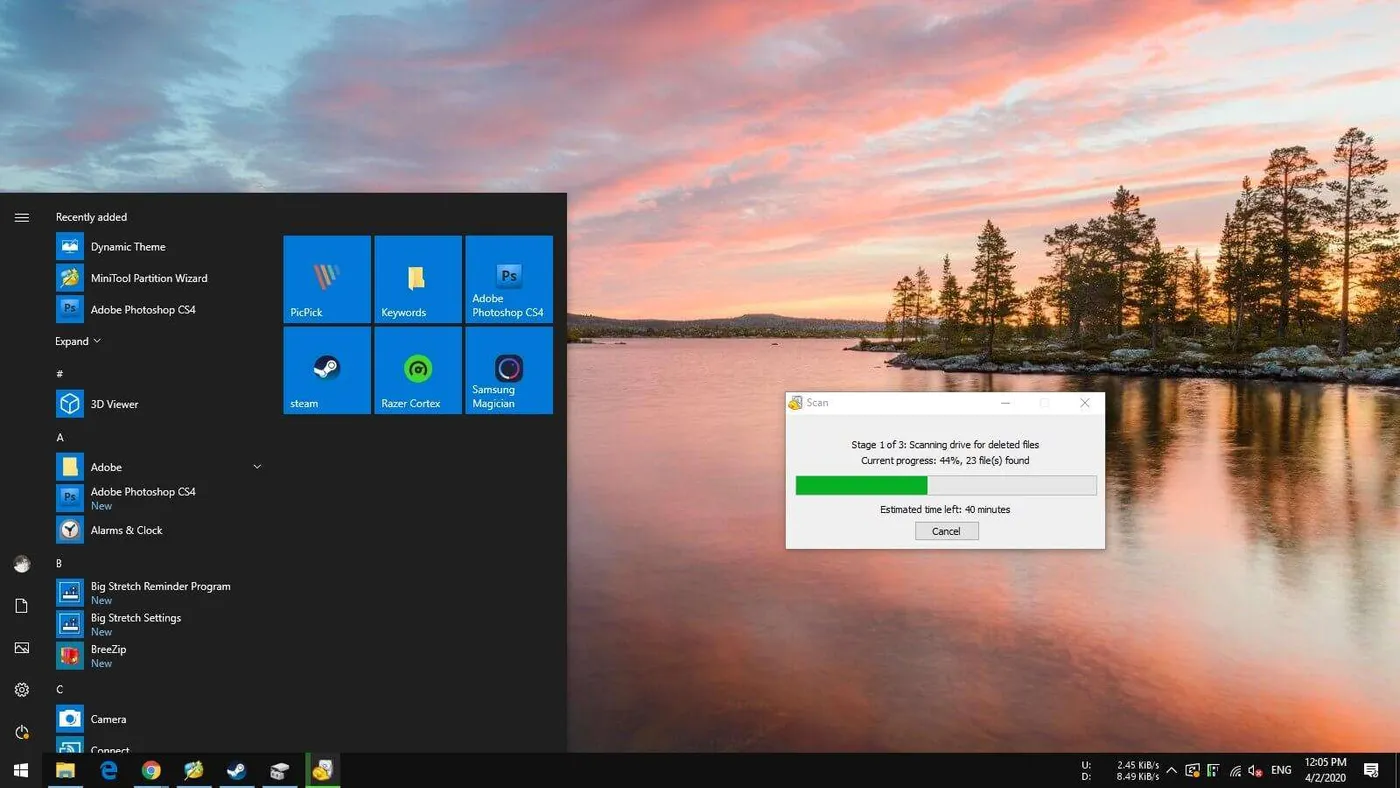Screen dimensions: 1400x788
Task: Open the Power options icon in Start
Action: (x=22, y=732)
